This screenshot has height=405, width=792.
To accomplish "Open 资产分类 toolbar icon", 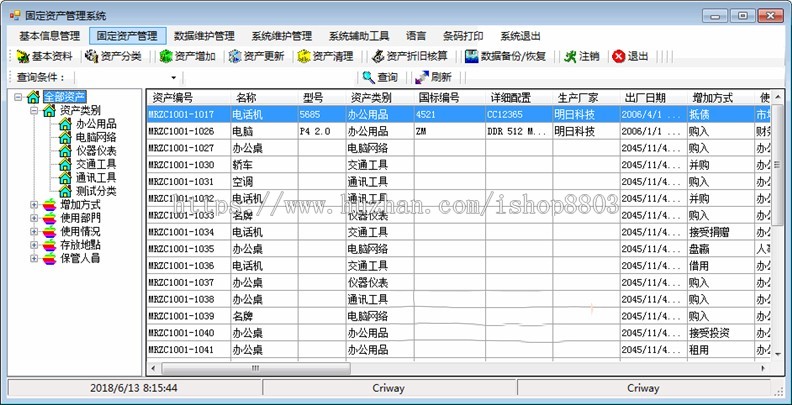I will (x=92, y=57).
